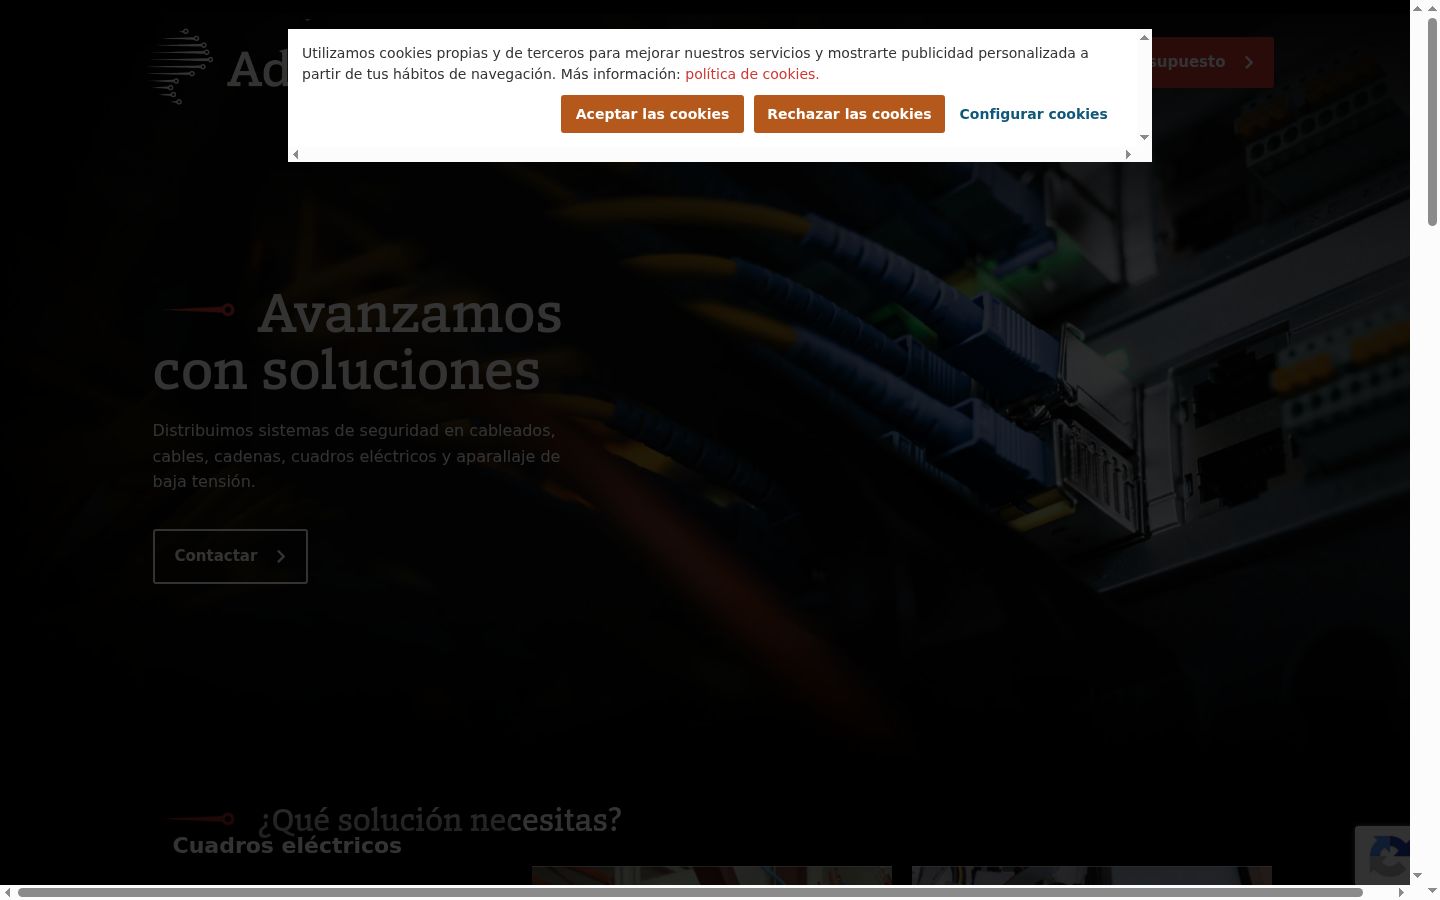Click the Distribuimos sistemas de seguridad paragraph
The width and height of the screenshot is (1440, 900).
[x=356, y=456]
